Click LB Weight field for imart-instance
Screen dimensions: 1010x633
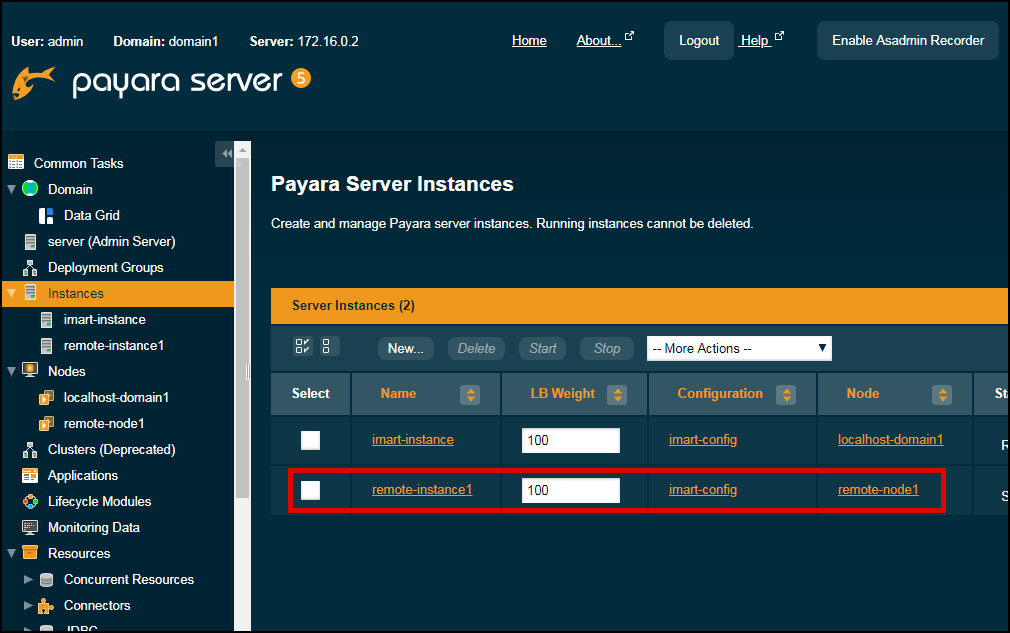pos(570,440)
